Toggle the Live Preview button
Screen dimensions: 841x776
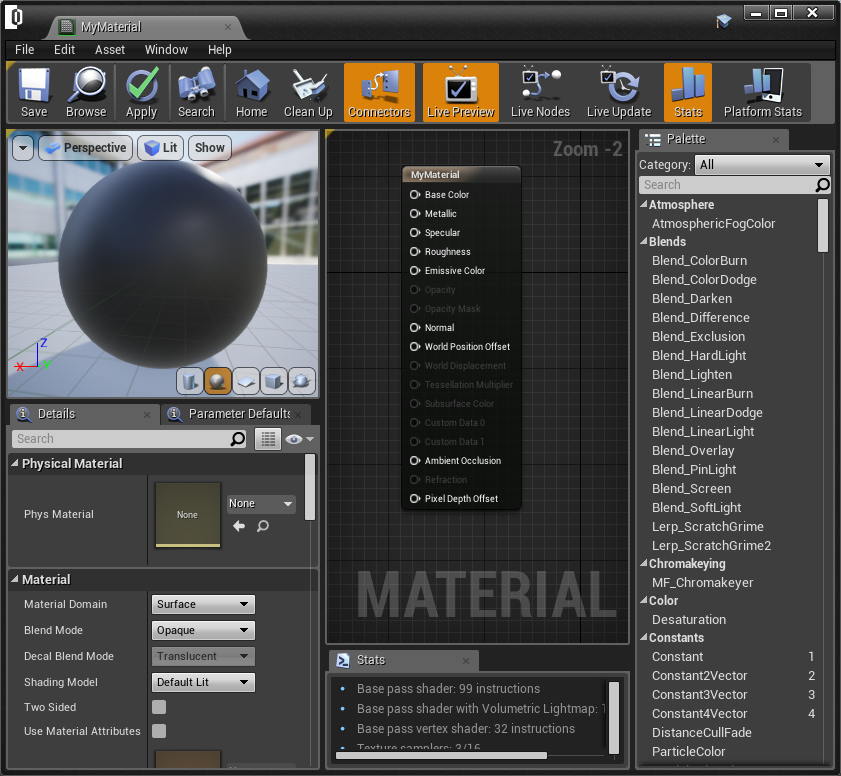click(x=460, y=92)
